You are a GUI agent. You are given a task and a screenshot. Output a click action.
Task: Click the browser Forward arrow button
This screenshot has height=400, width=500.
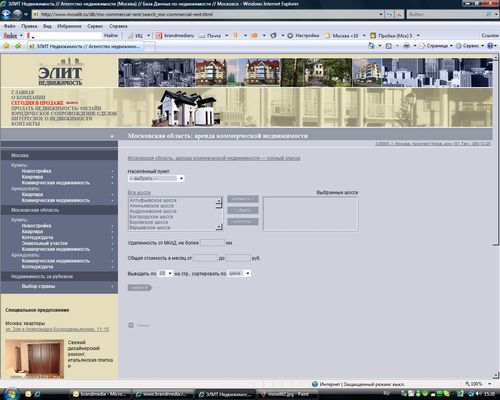tap(17, 14)
